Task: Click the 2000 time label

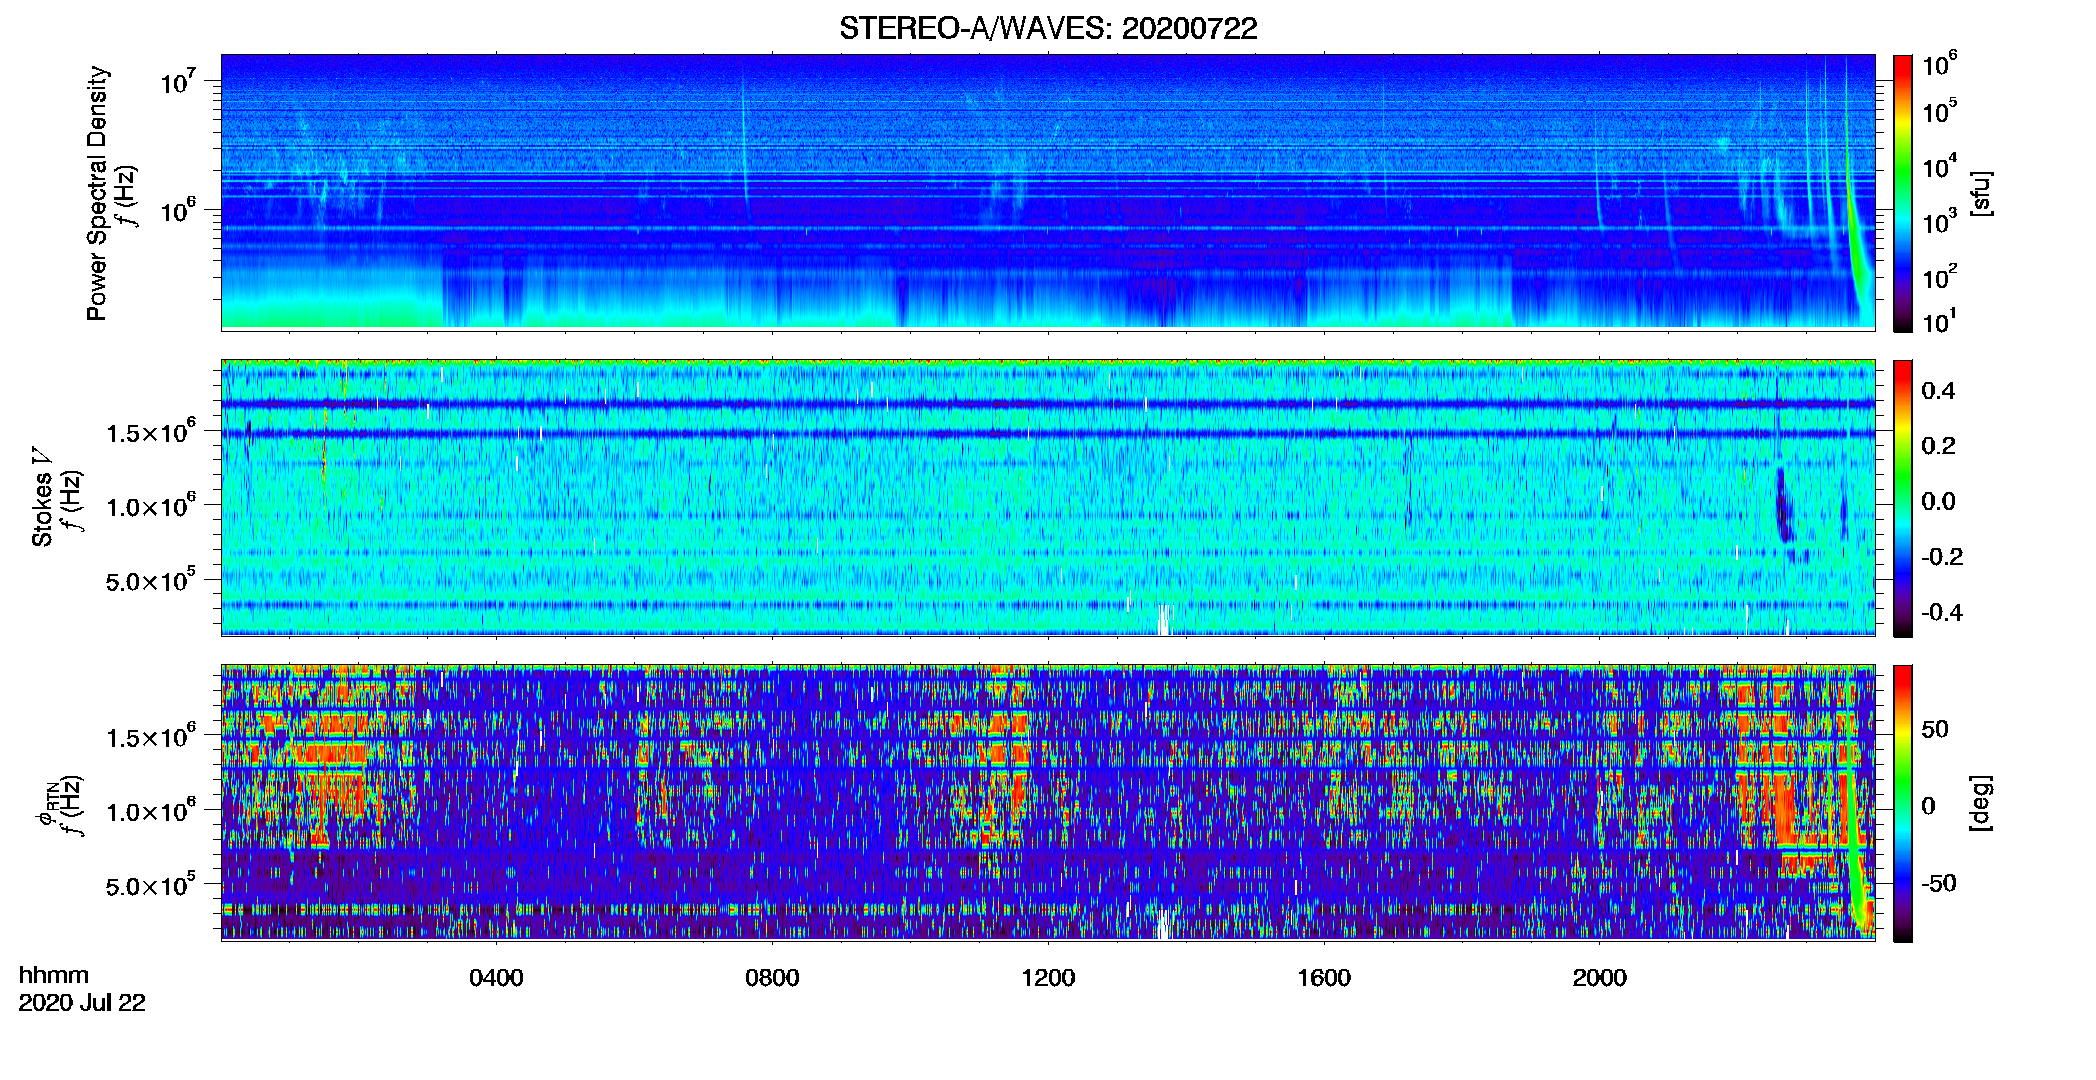Action: [x=1600, y=978]
